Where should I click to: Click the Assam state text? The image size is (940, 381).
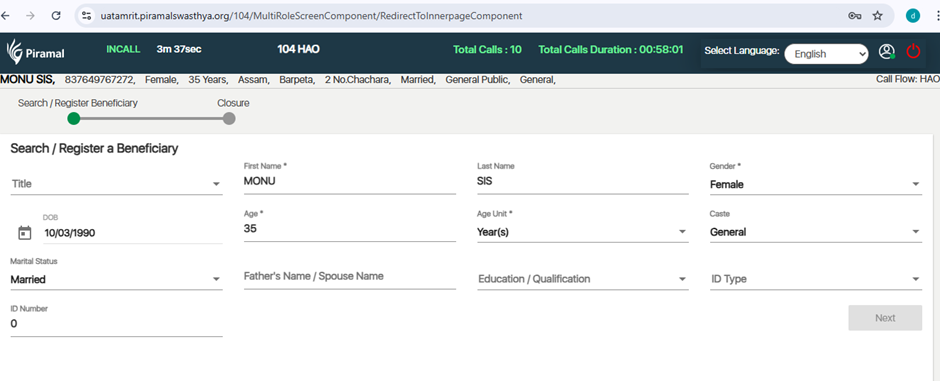point(254,80)
